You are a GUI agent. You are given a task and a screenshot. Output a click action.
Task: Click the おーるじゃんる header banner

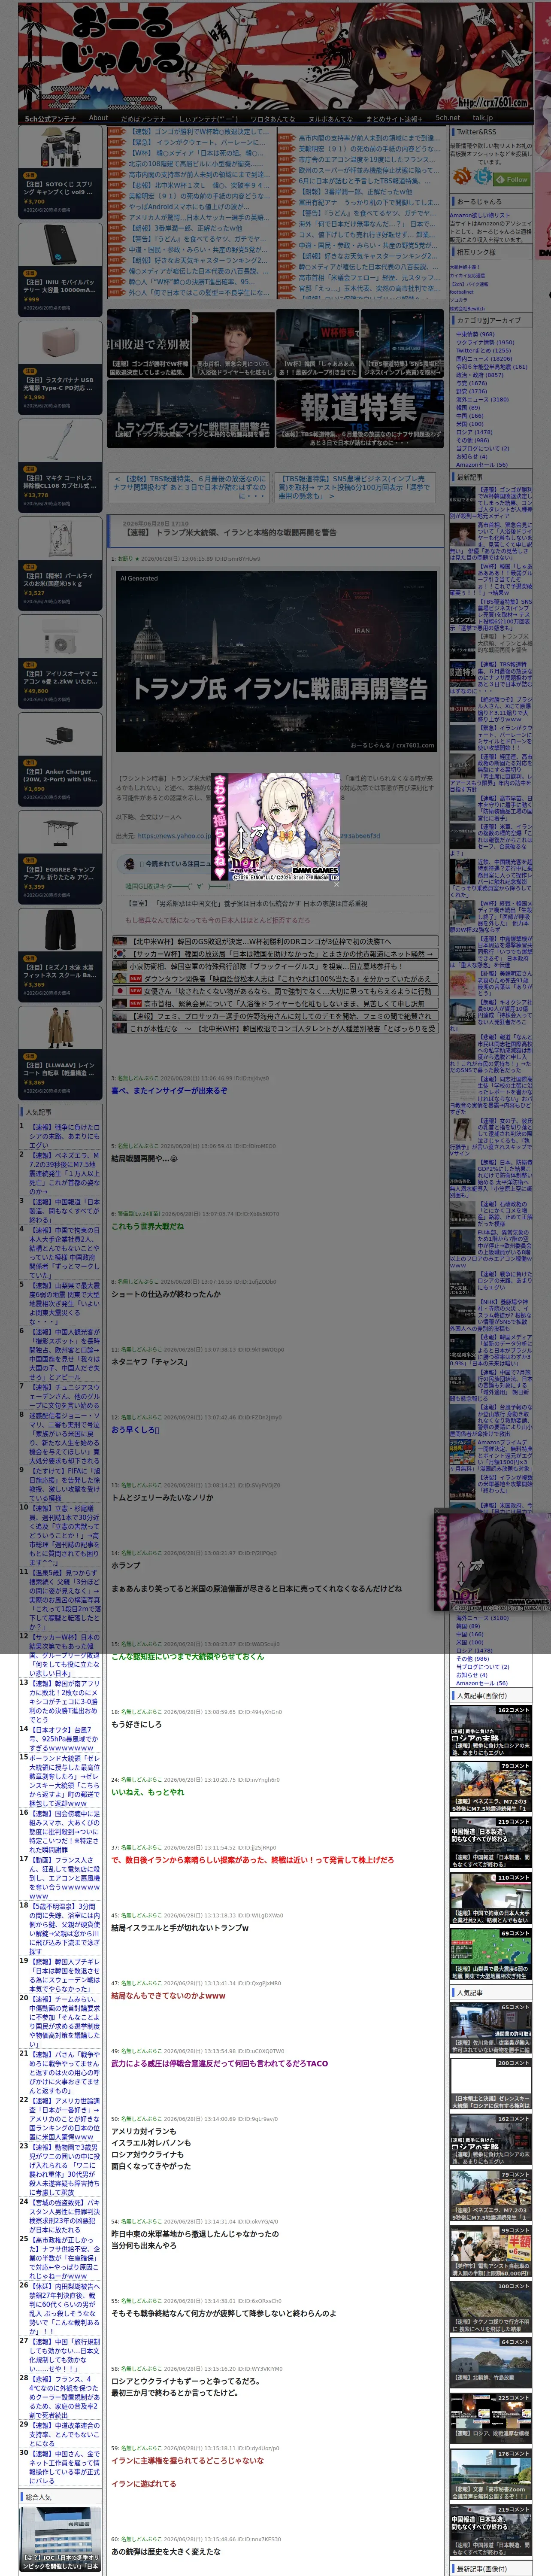pyautogui.click(x=276, y=55)
